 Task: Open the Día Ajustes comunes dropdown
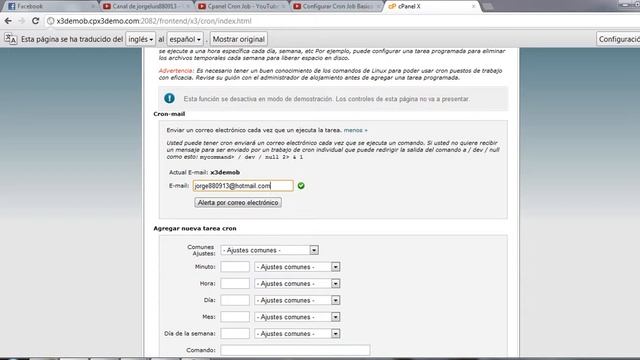(297, 300)
